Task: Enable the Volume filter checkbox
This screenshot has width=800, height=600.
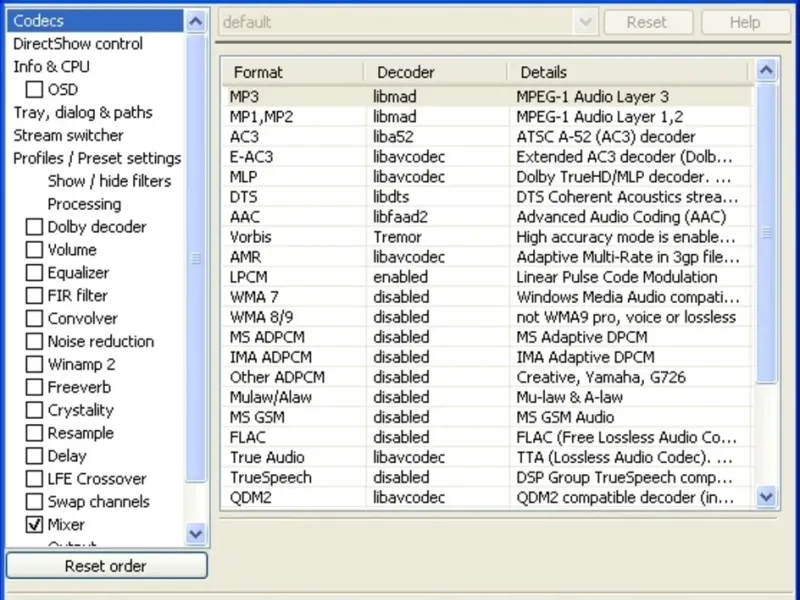Action: (34, 249)
